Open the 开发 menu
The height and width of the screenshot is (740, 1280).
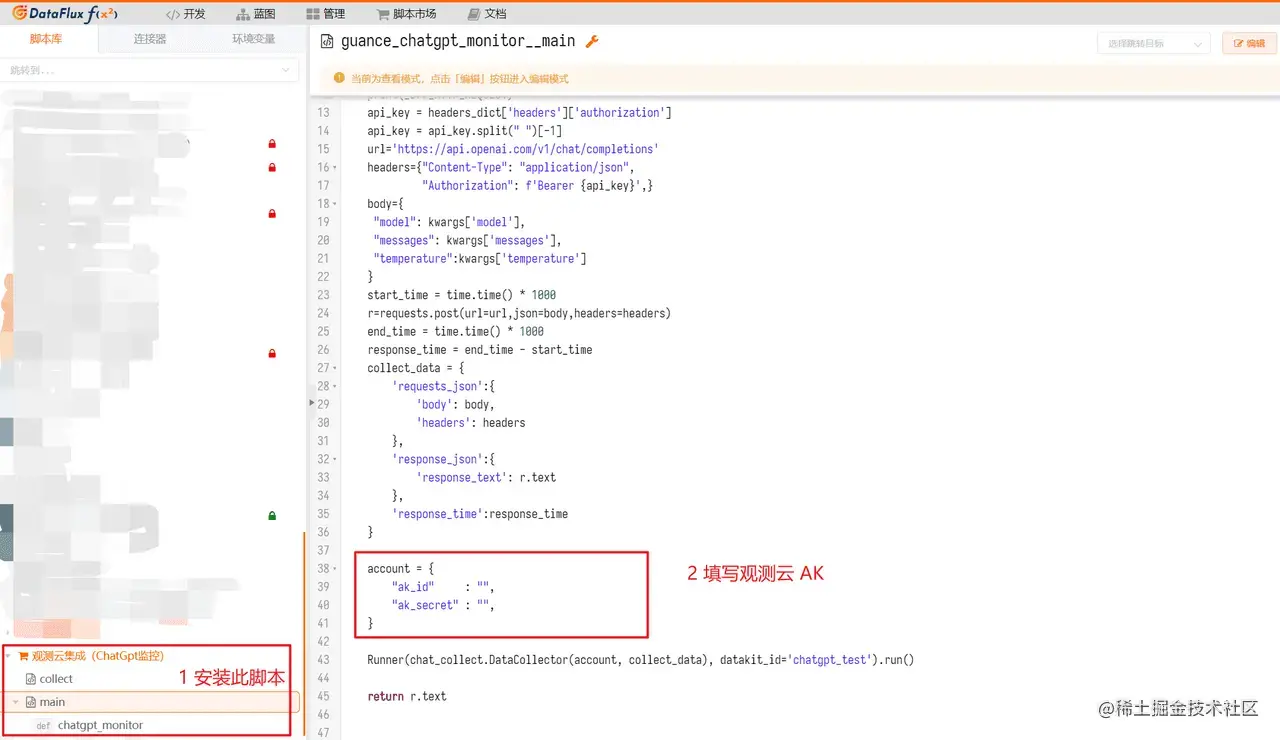pyautogui.click(x=186, y=14)
